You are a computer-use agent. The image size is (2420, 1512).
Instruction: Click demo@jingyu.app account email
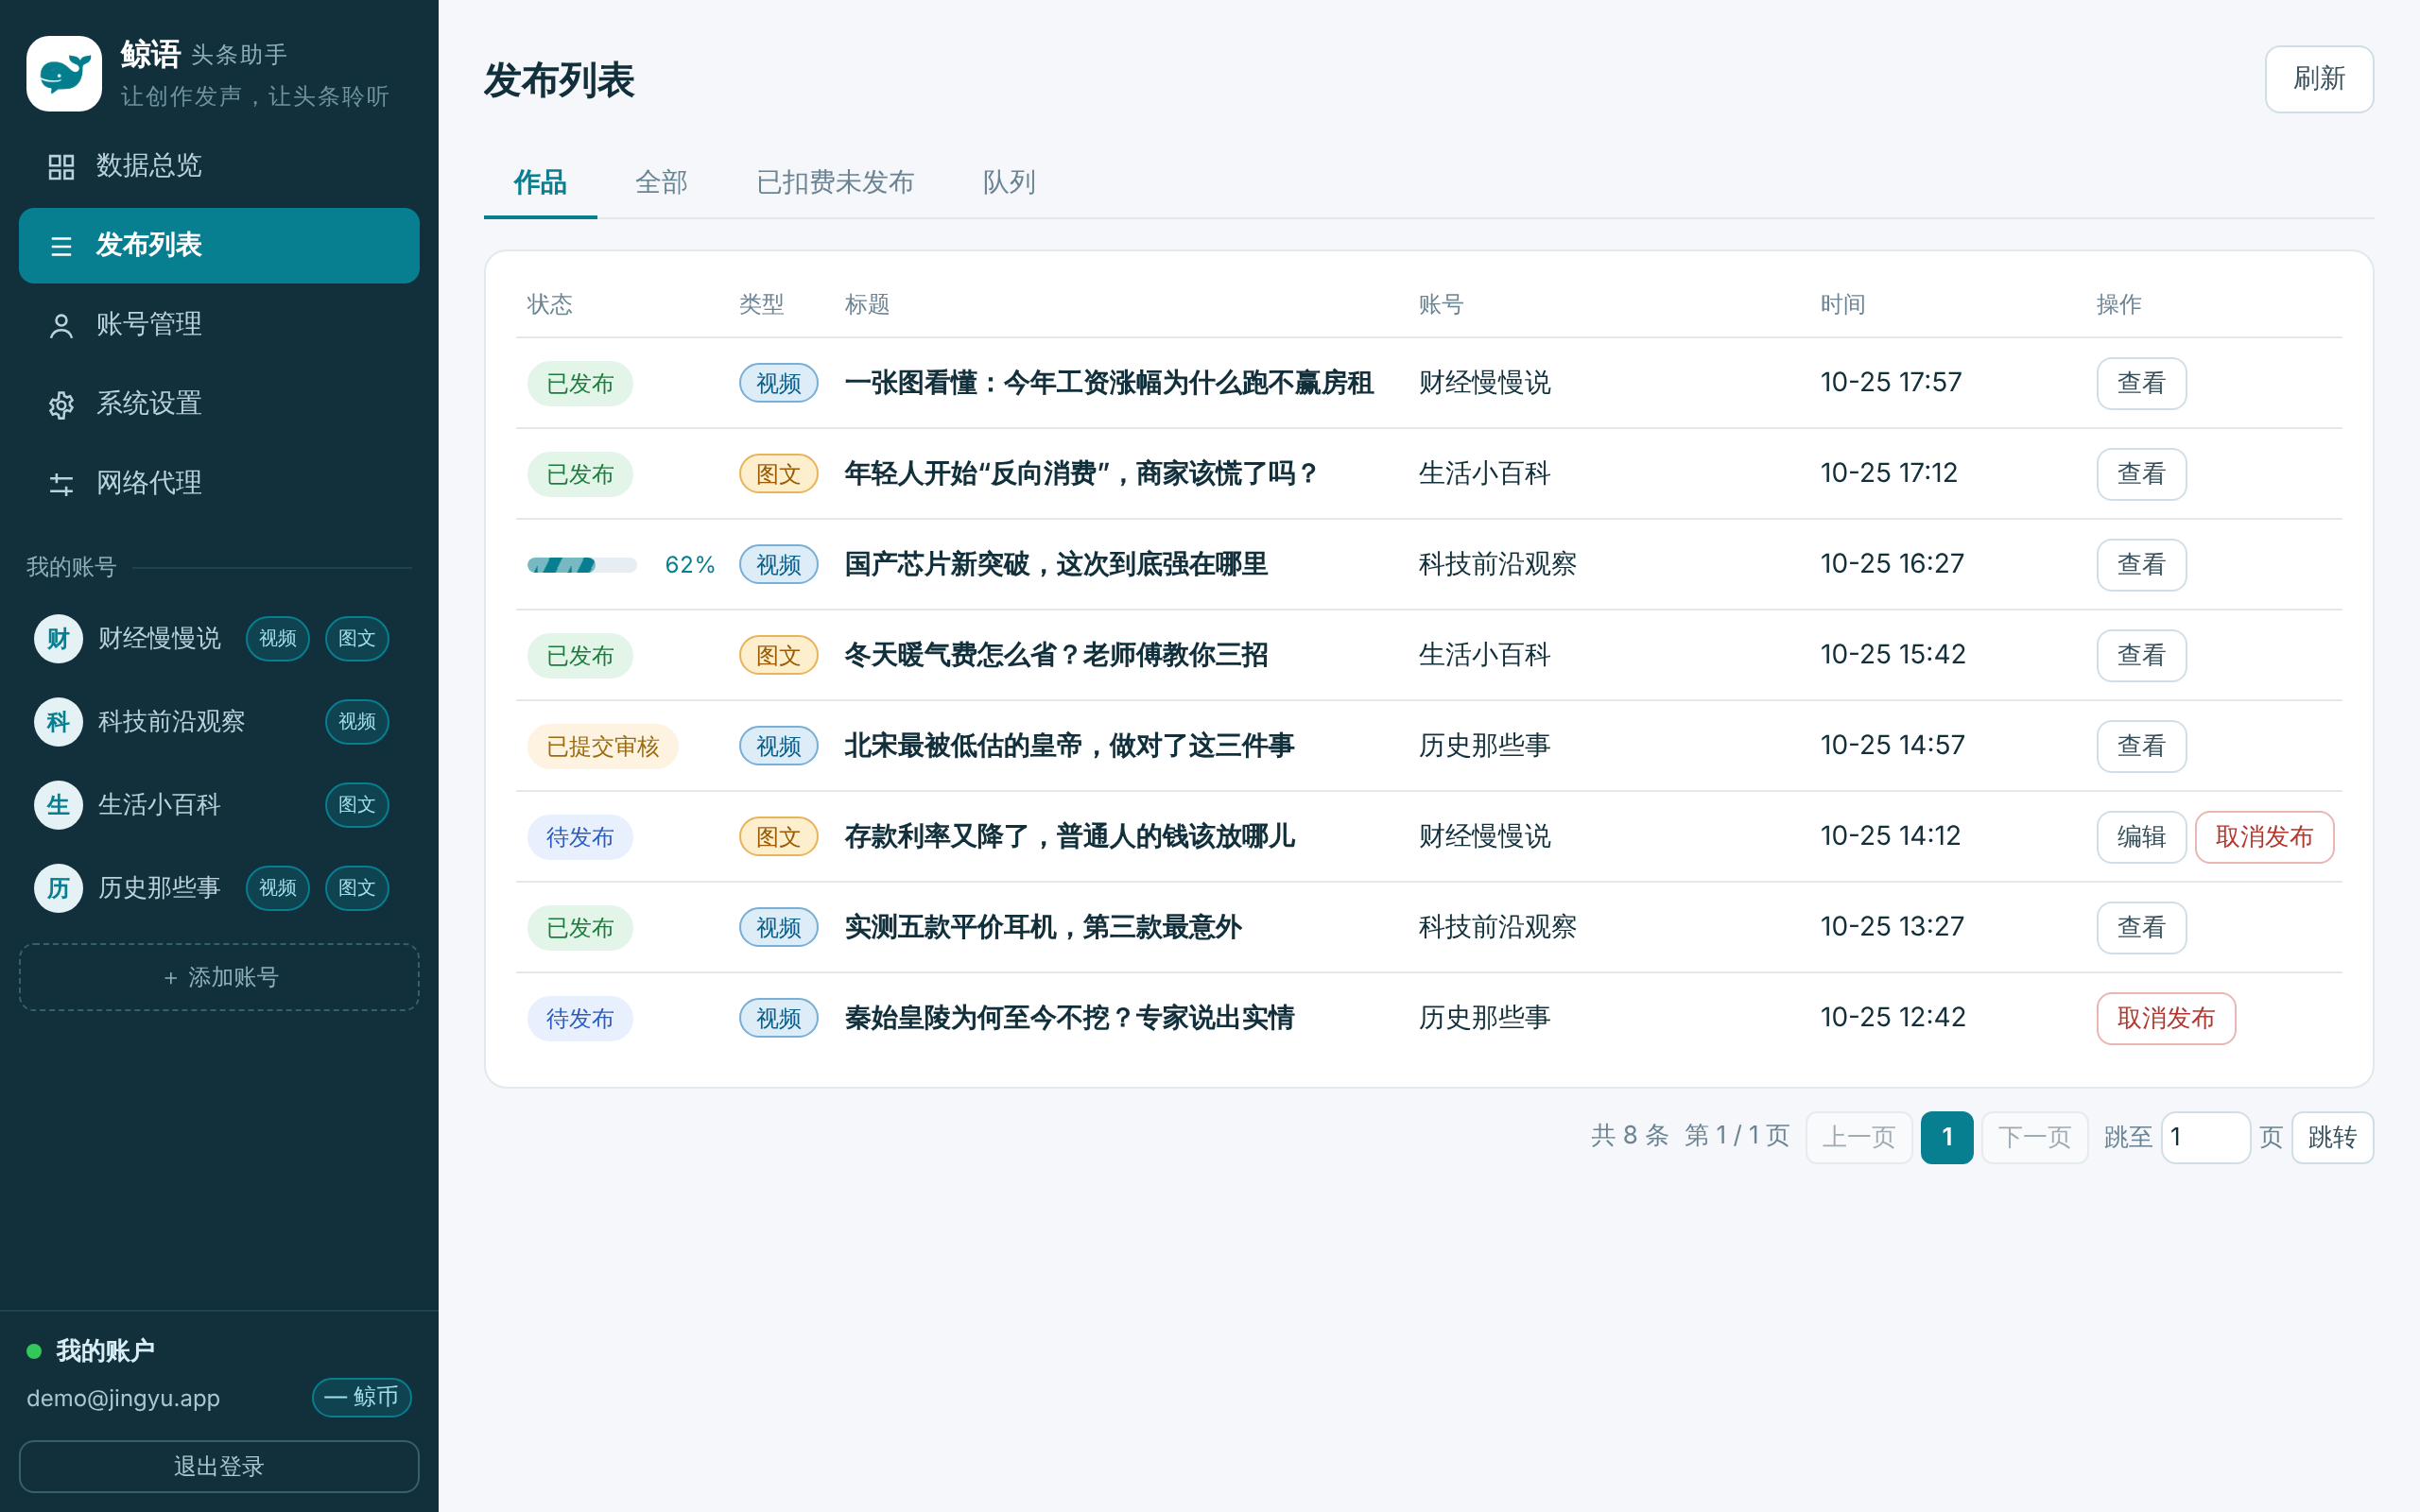[x=123, y=1398]
